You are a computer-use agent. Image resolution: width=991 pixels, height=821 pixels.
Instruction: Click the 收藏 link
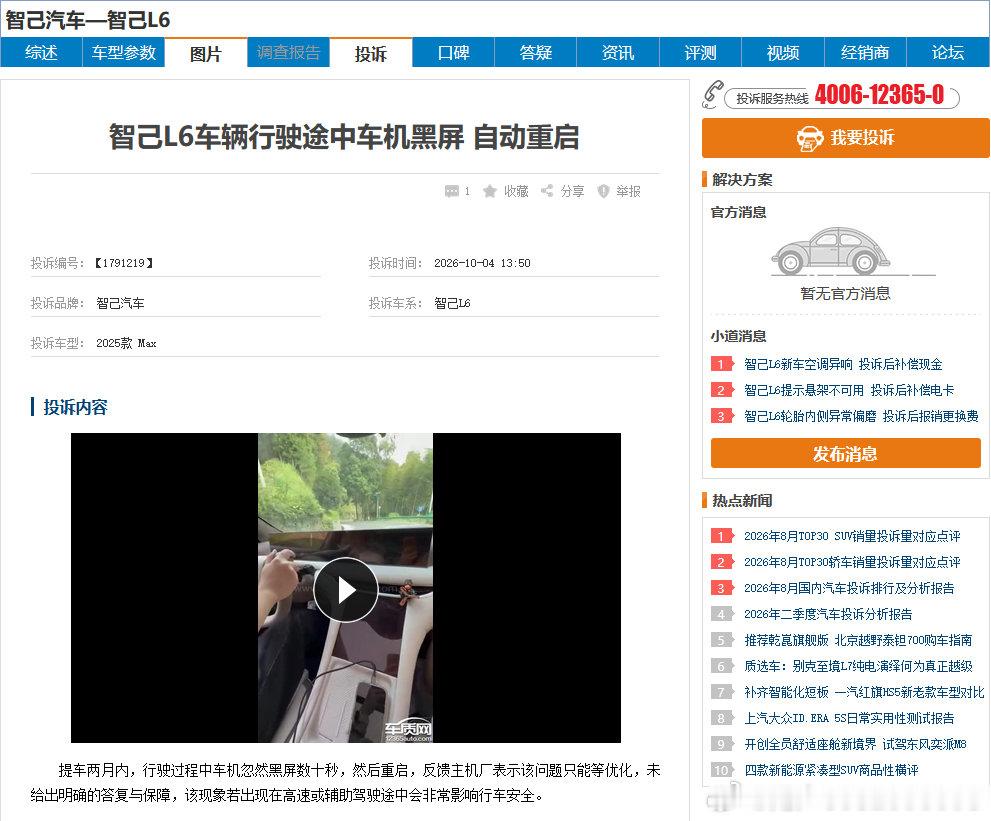(516, 191)
